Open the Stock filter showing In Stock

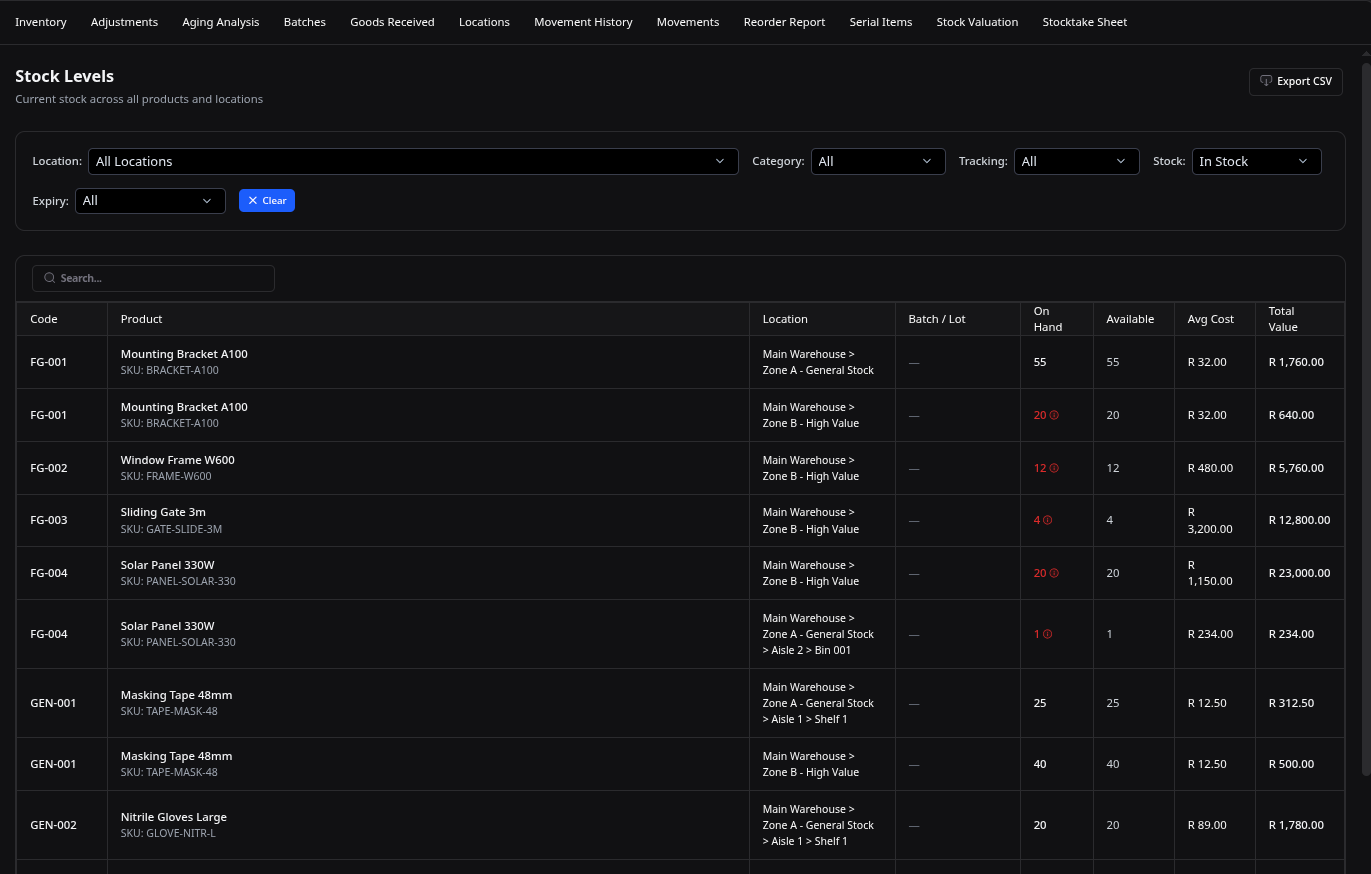1256,161
